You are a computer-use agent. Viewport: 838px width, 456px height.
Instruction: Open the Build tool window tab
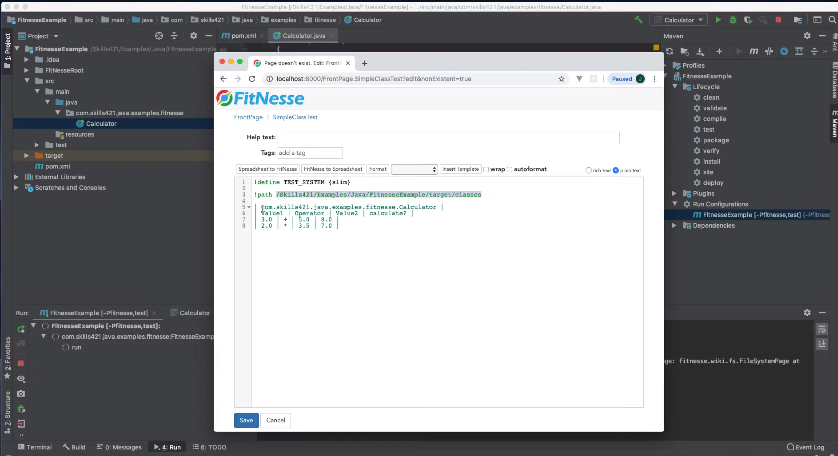[74, 447]
